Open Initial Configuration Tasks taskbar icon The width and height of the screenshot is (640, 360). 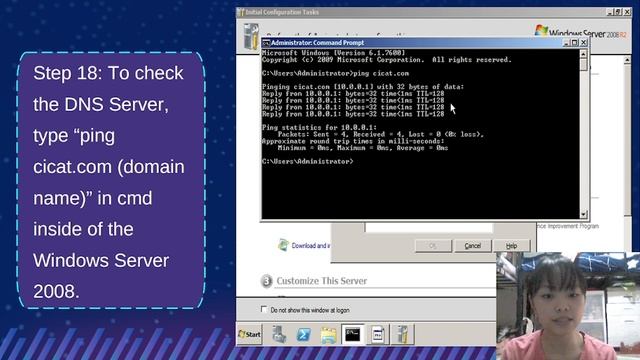[402, 334]
